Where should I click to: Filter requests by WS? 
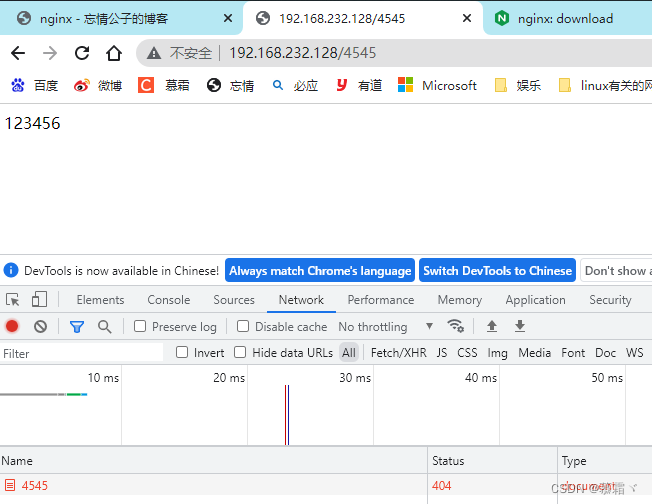(635, 353)
